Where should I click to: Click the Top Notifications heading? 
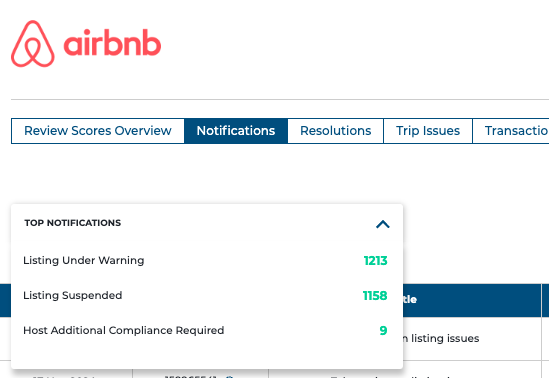click(73, 223)
